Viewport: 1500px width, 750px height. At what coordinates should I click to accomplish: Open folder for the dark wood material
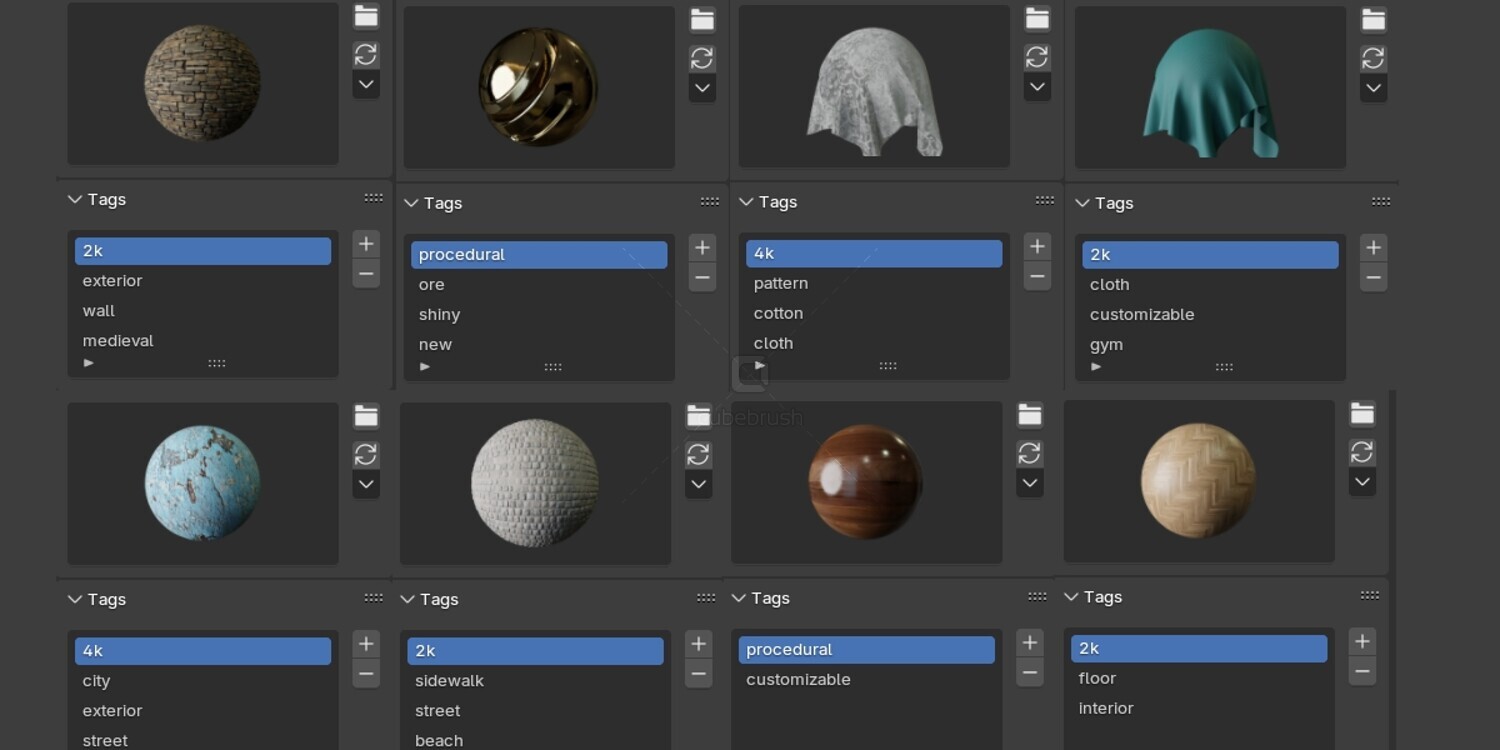1029,415
